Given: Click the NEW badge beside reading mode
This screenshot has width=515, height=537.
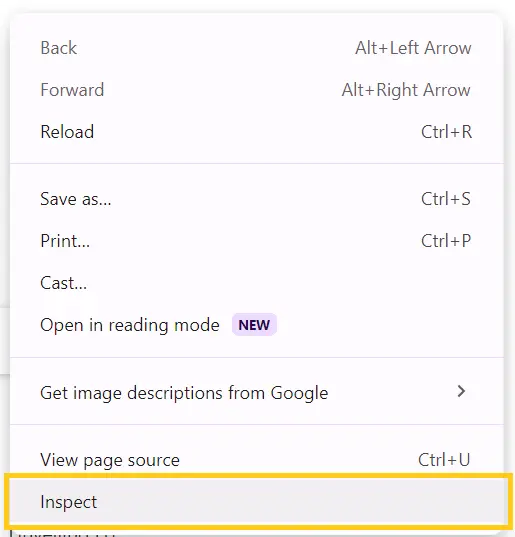Looking at the screenshot, I should 254,325.
